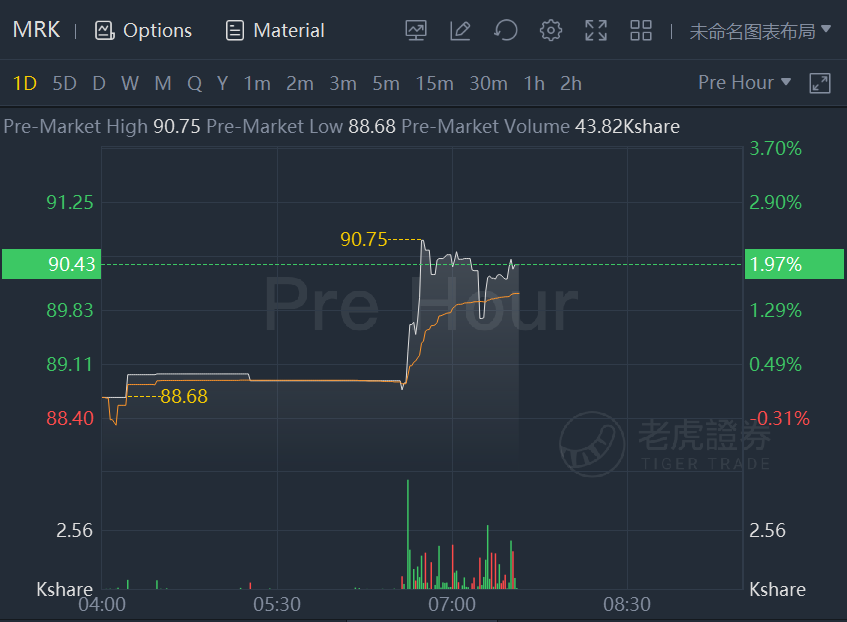847x622 pixels.
Task: Open the Pre Hour dropdown
Action: pos(745,82)
